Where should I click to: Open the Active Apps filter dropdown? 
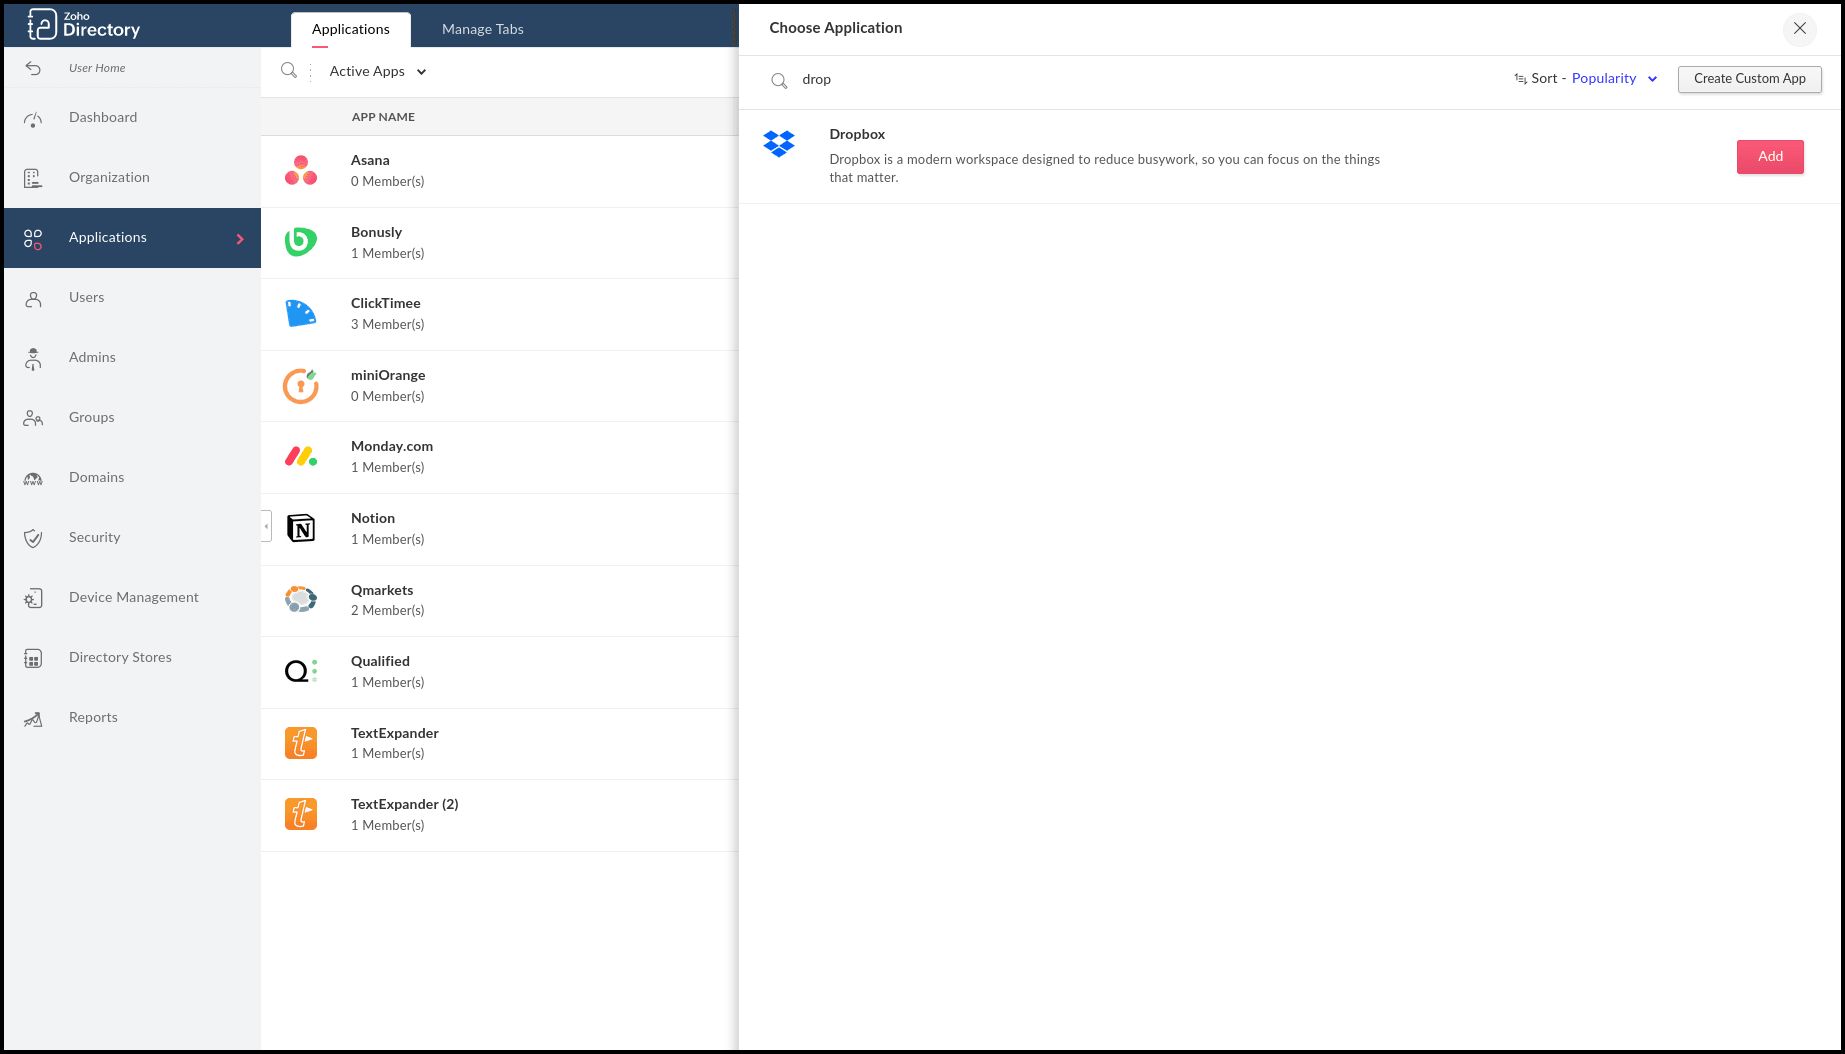(378, 71)
